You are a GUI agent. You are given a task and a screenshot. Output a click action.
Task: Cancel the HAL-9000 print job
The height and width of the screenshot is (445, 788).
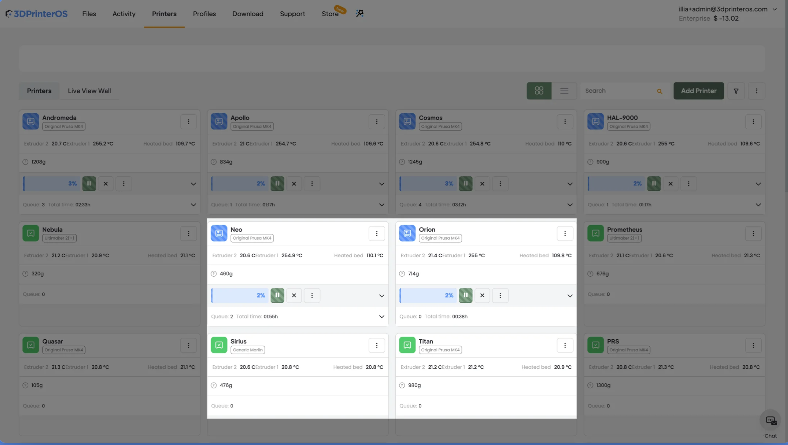[x=670, y=184]
